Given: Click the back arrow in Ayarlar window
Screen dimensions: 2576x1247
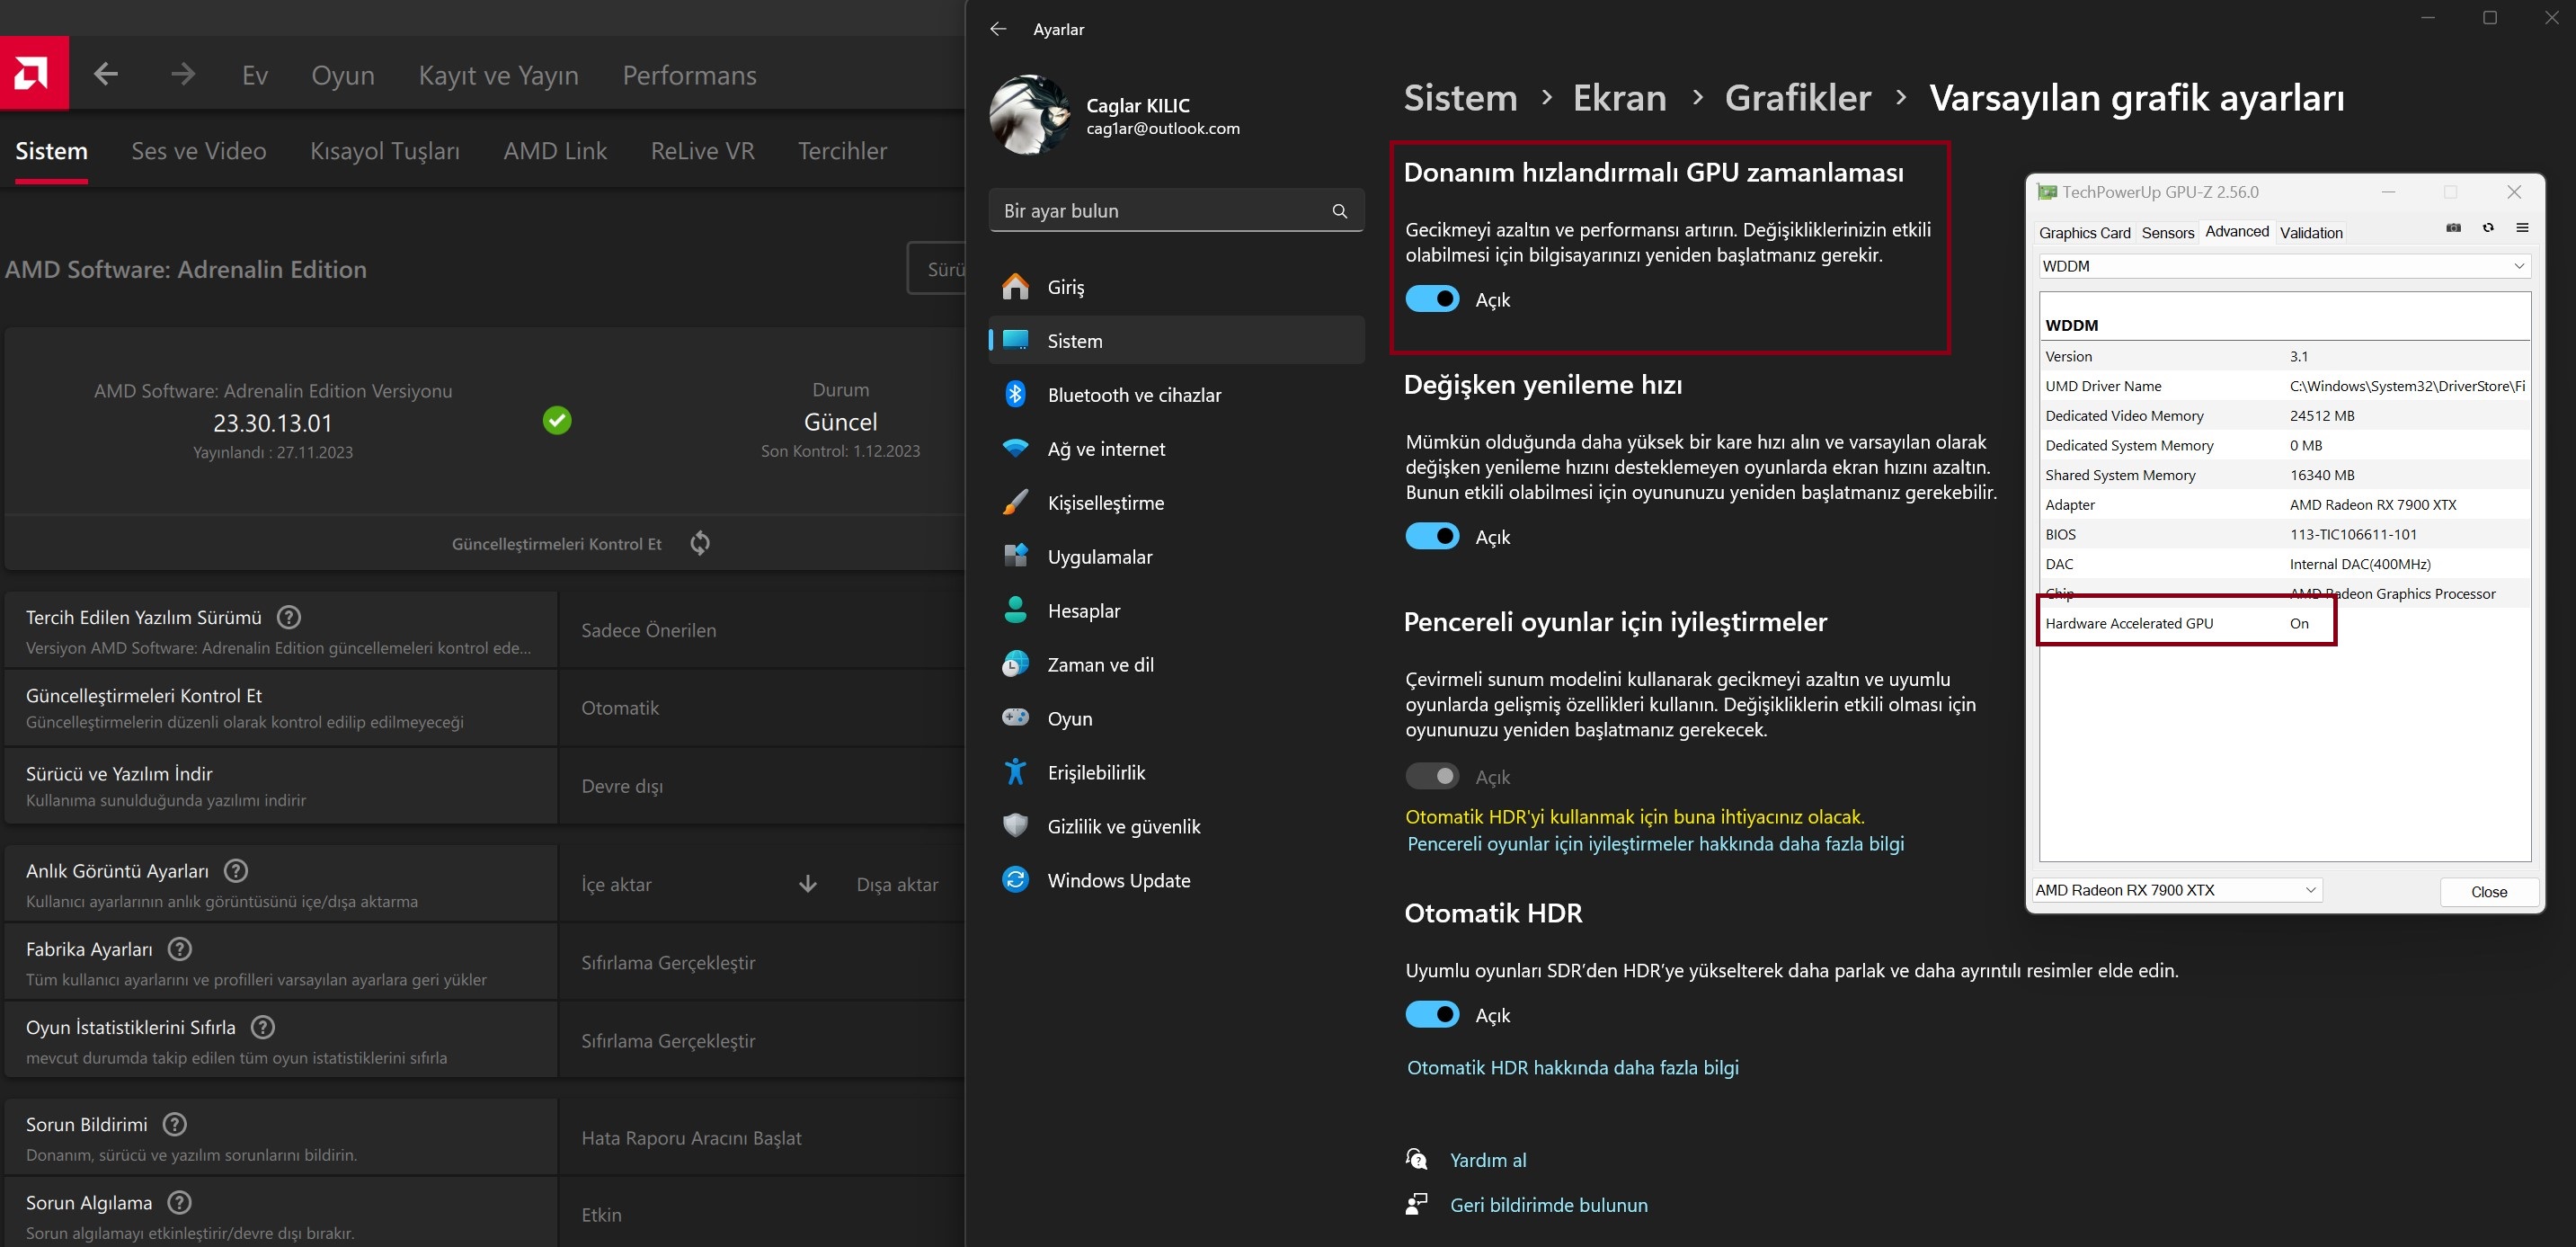Looking at the screenshot, I should (998, 29).
